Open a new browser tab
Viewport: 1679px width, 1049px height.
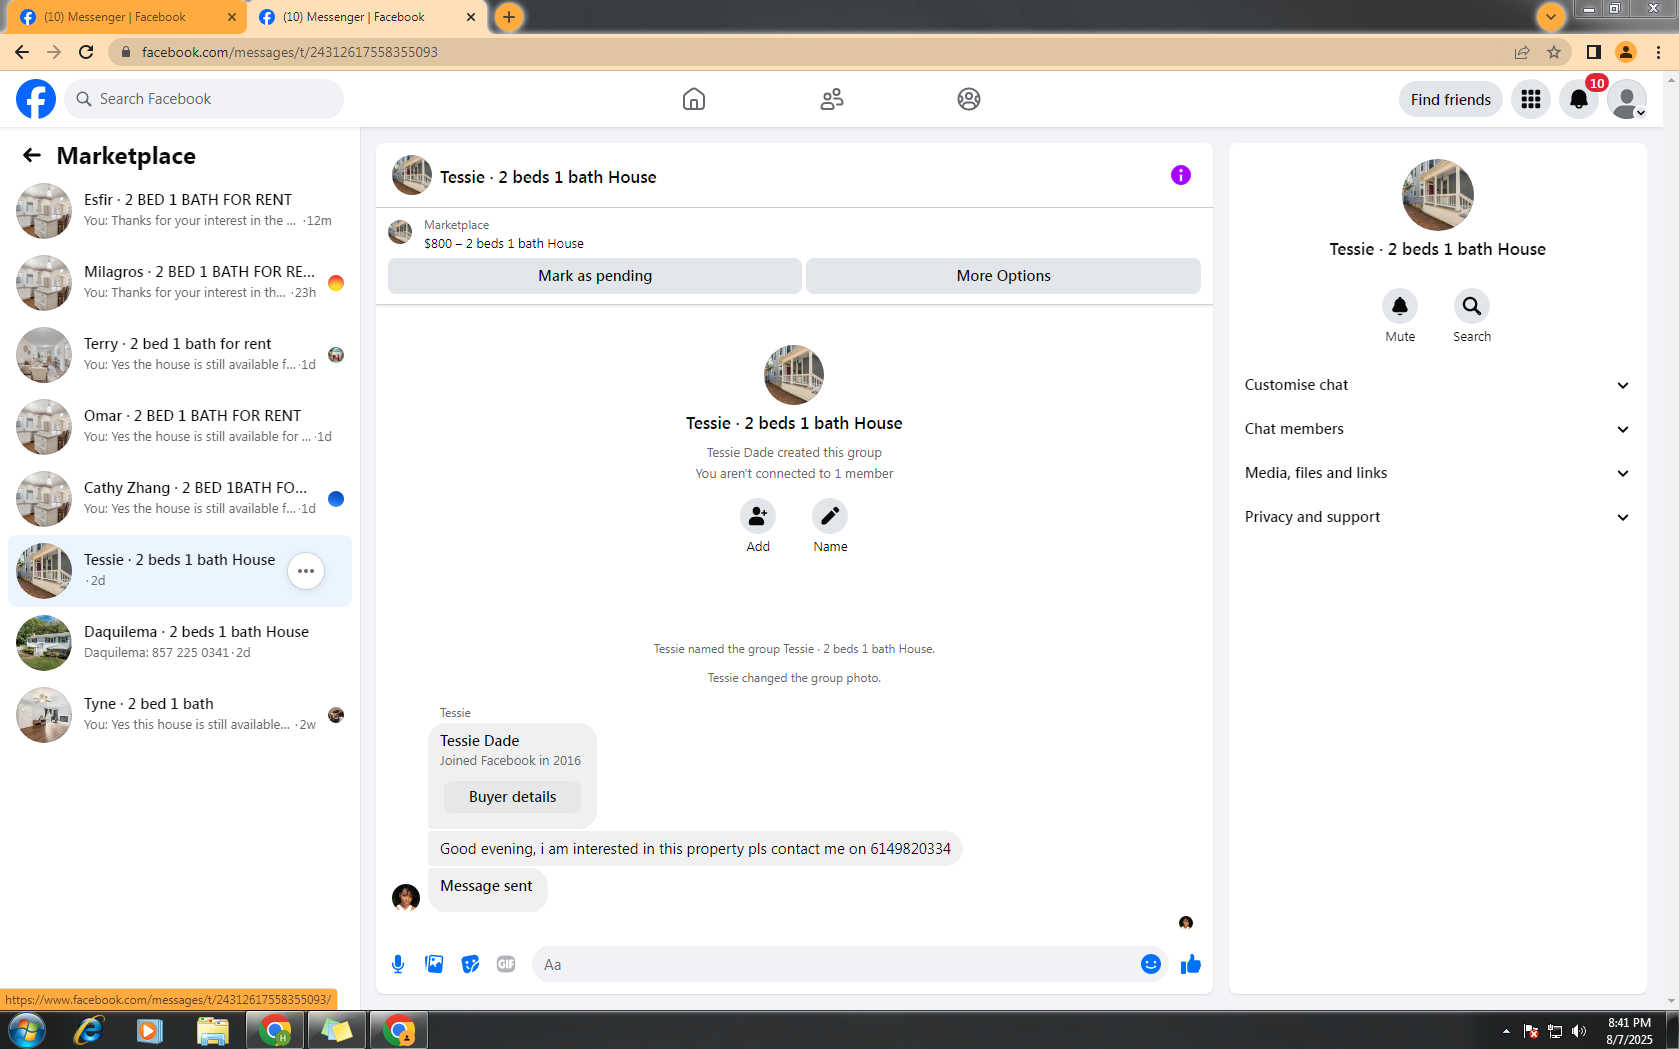click(x=509, y=17)
